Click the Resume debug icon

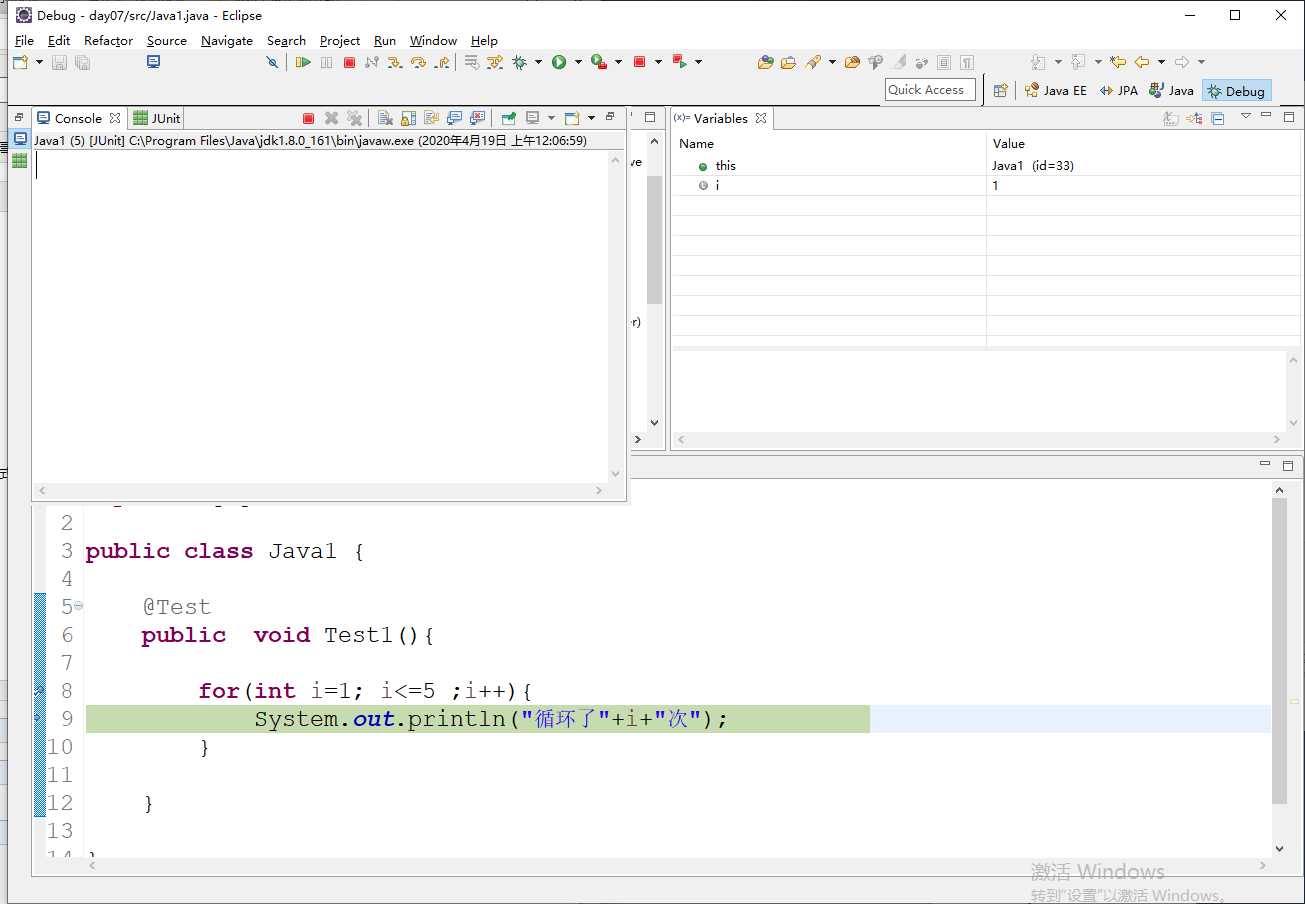[x=303, y=62]
